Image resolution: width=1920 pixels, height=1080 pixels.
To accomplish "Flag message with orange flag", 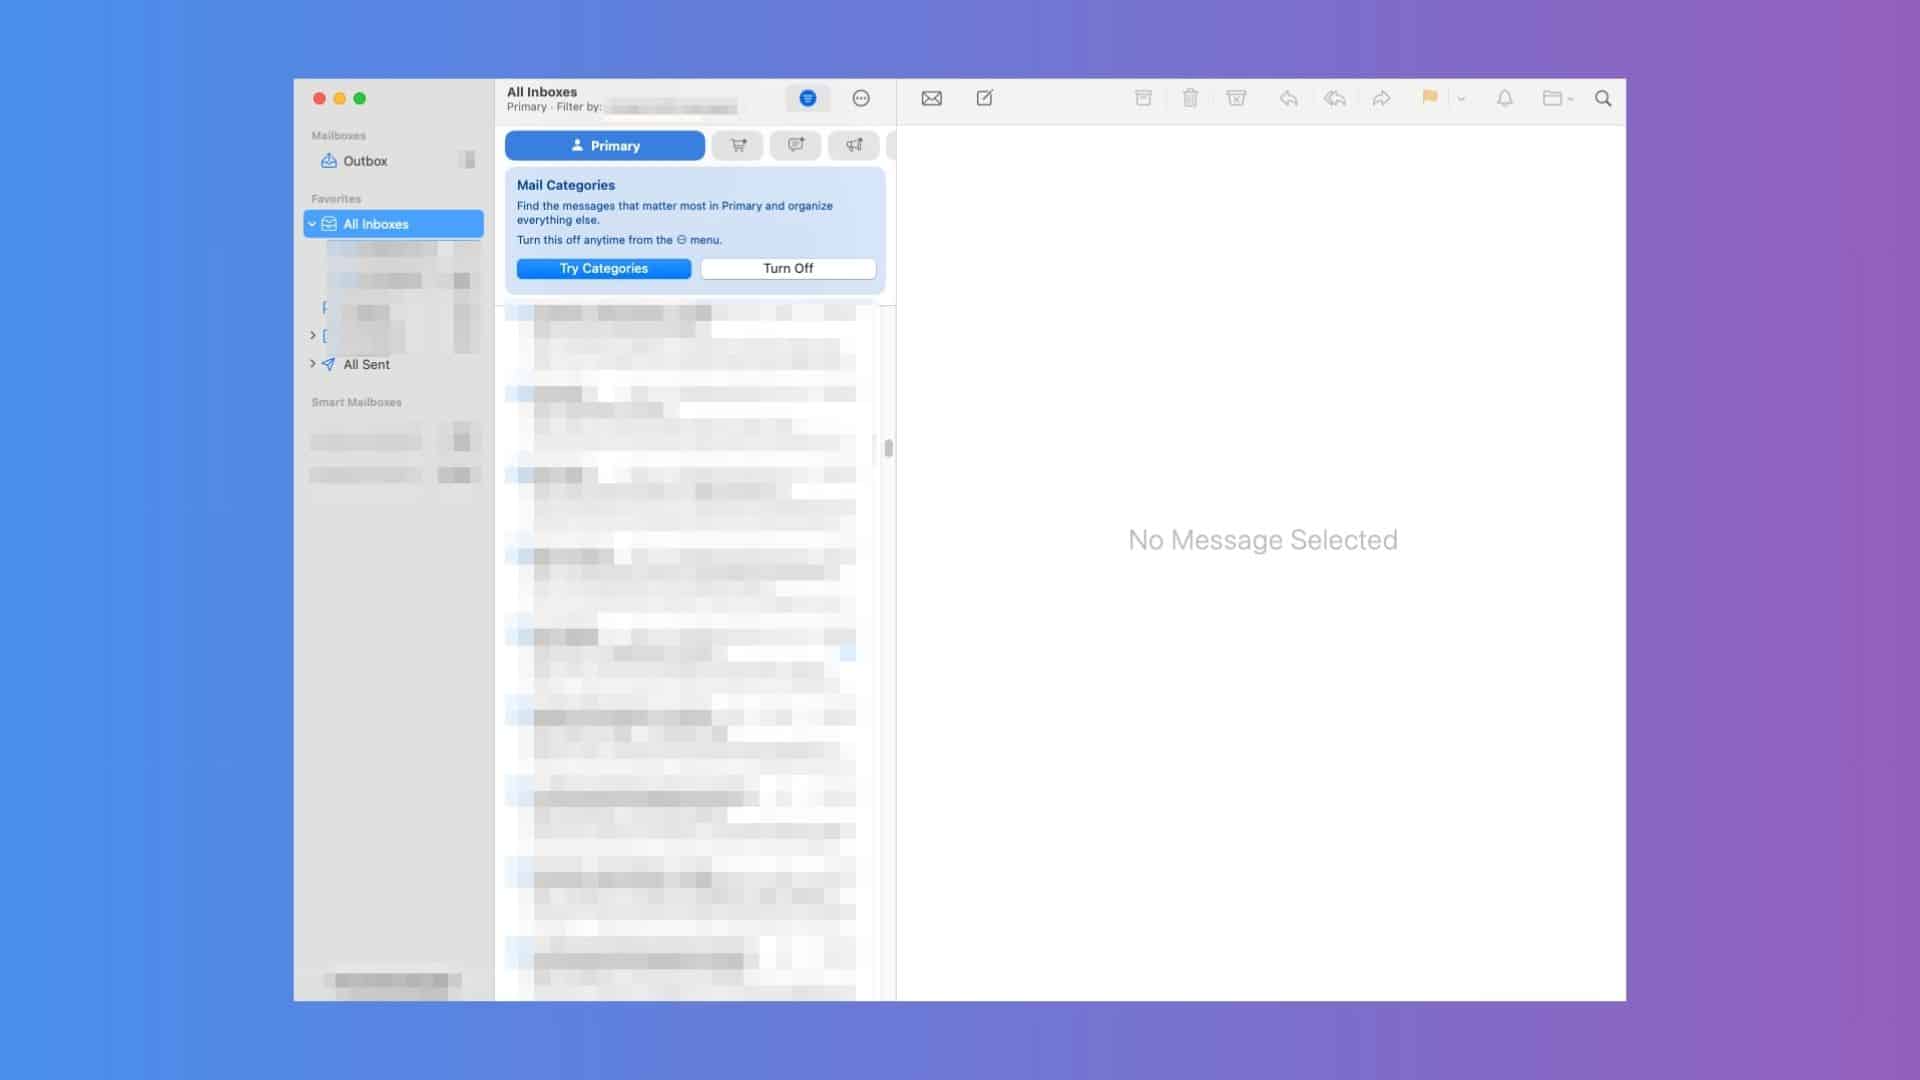I will [1429, 98].
